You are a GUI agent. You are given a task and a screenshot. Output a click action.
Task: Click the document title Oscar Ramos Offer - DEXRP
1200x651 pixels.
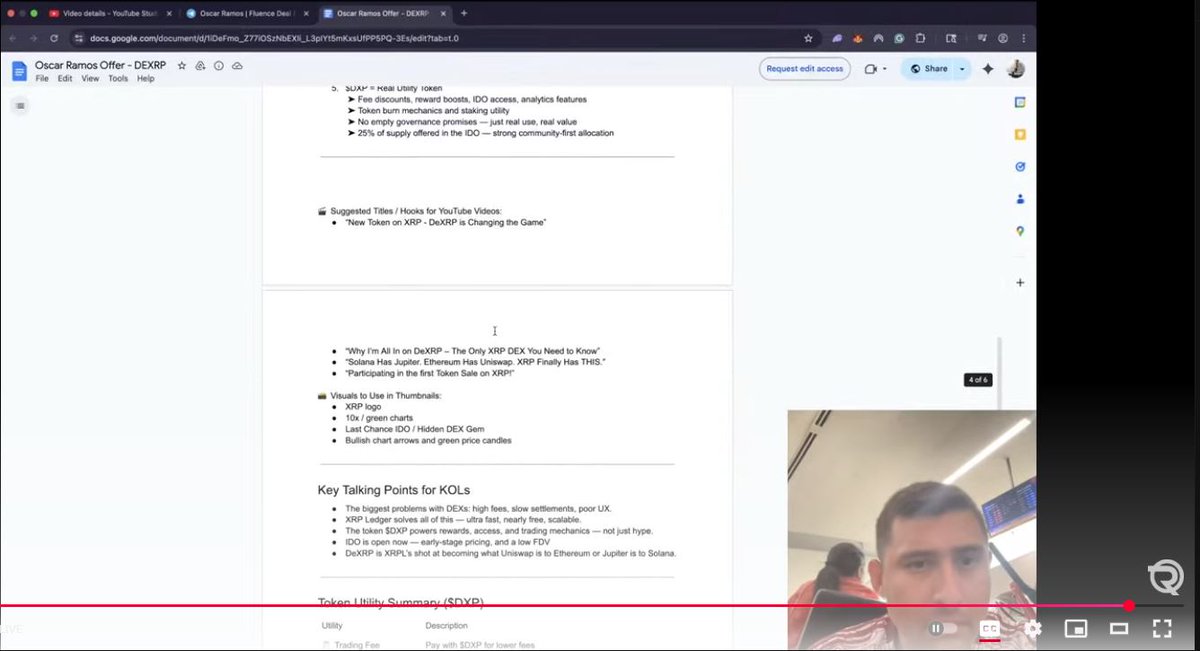(99, 65)
